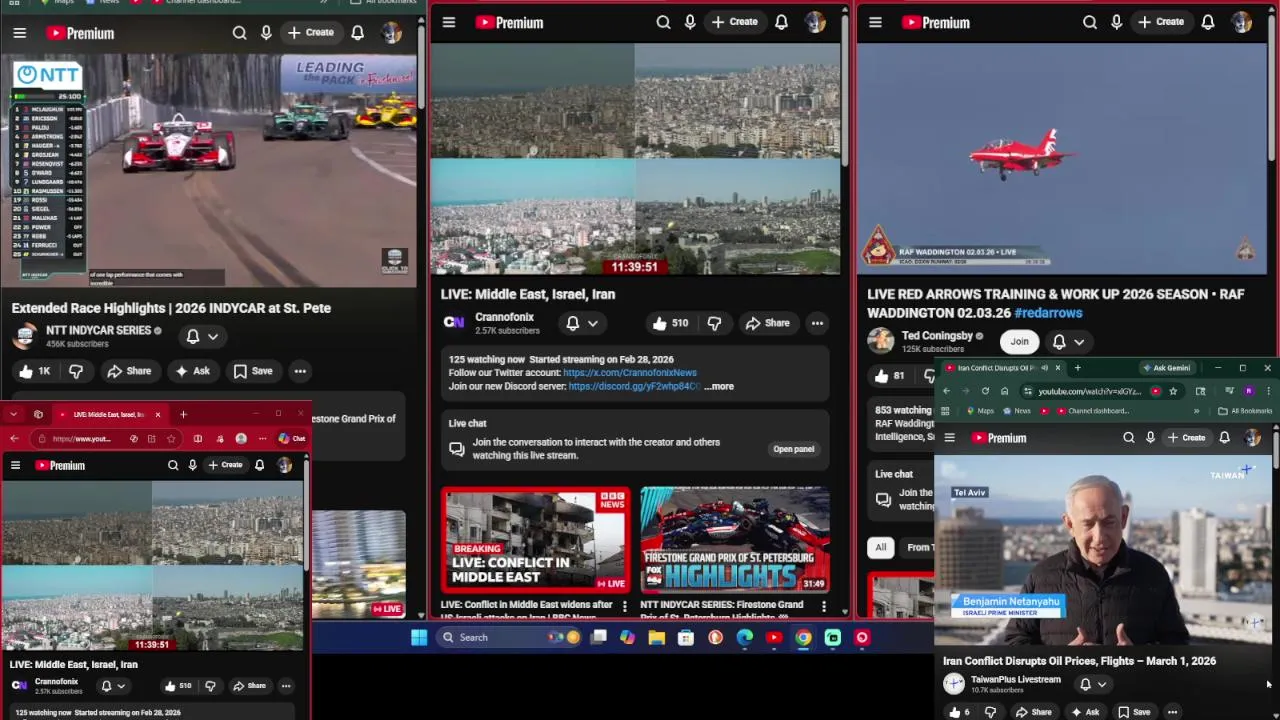Open Microsoft Edge from the taskbar
This screenshot has width=1280, height=720.
pyautogui.click(x=745, y=637)
